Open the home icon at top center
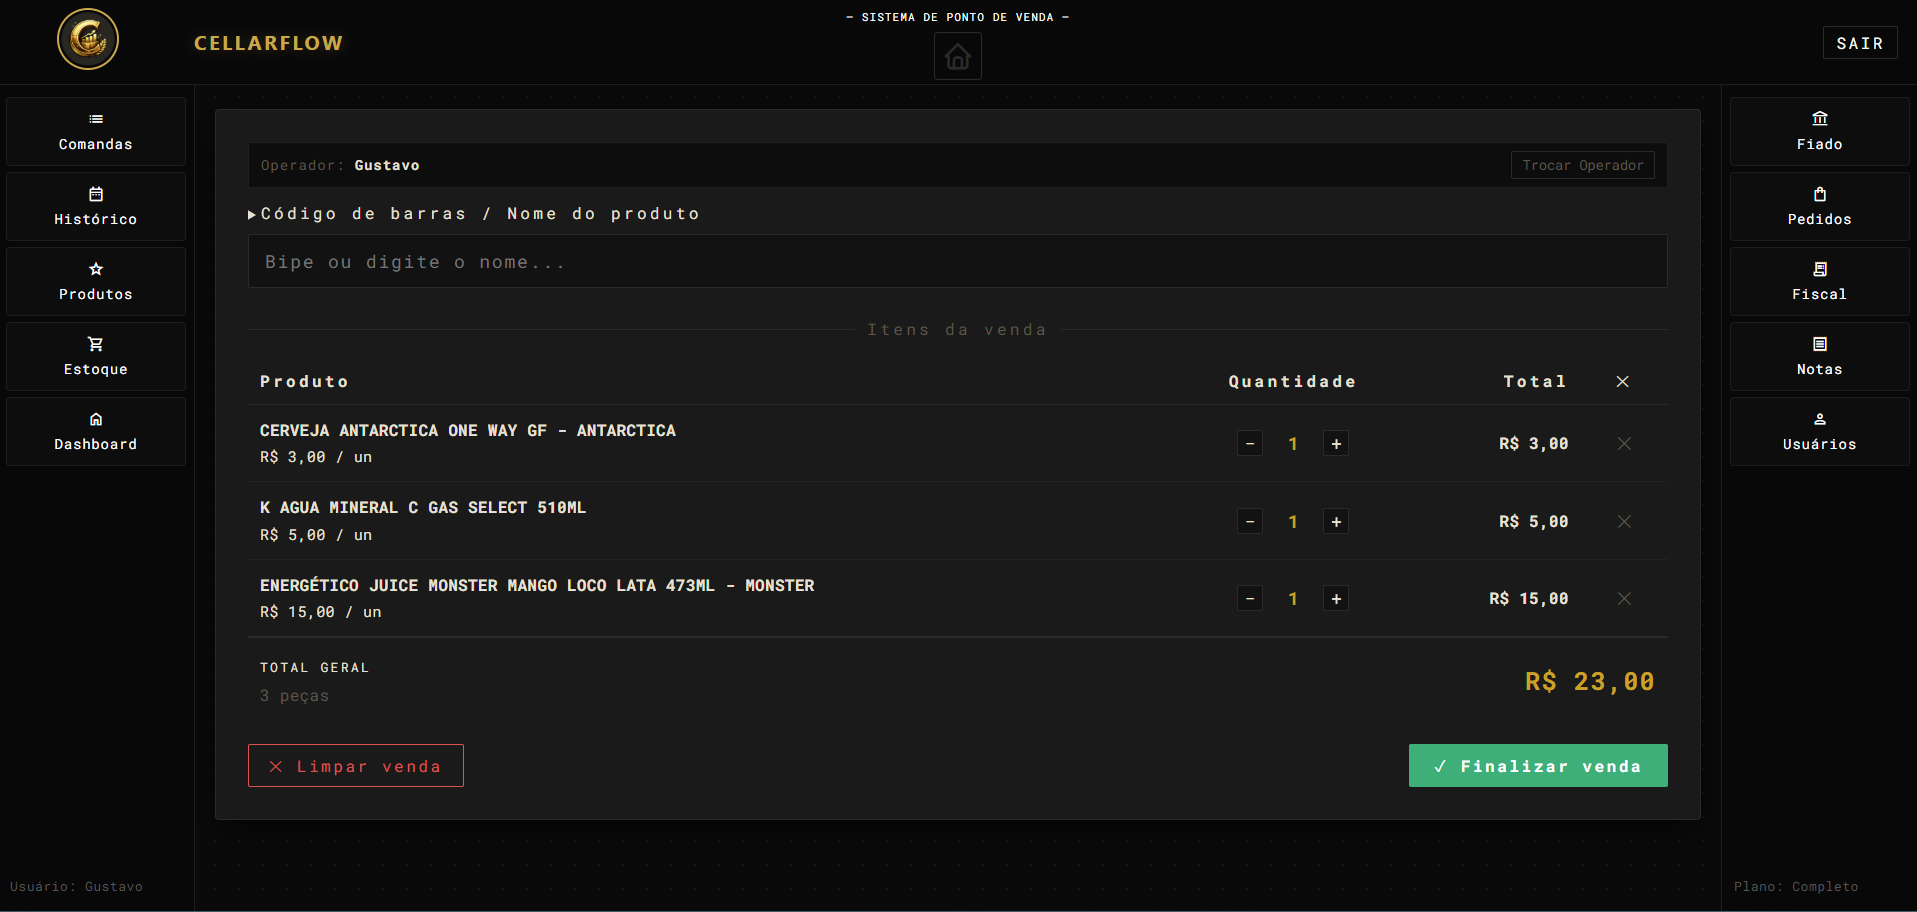 957,56
